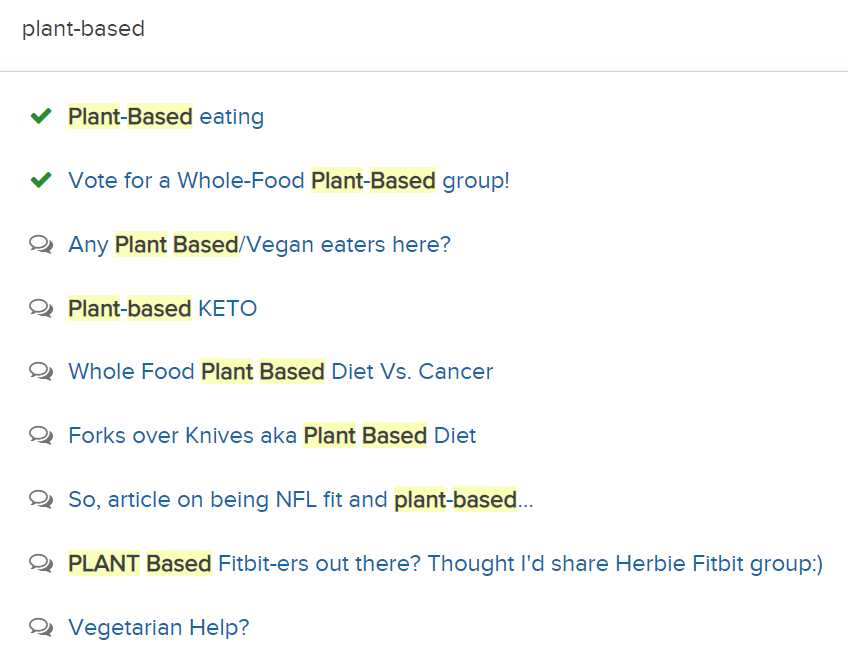Click chat bubble icon beside NFL fit article

[x=41, y=499]
